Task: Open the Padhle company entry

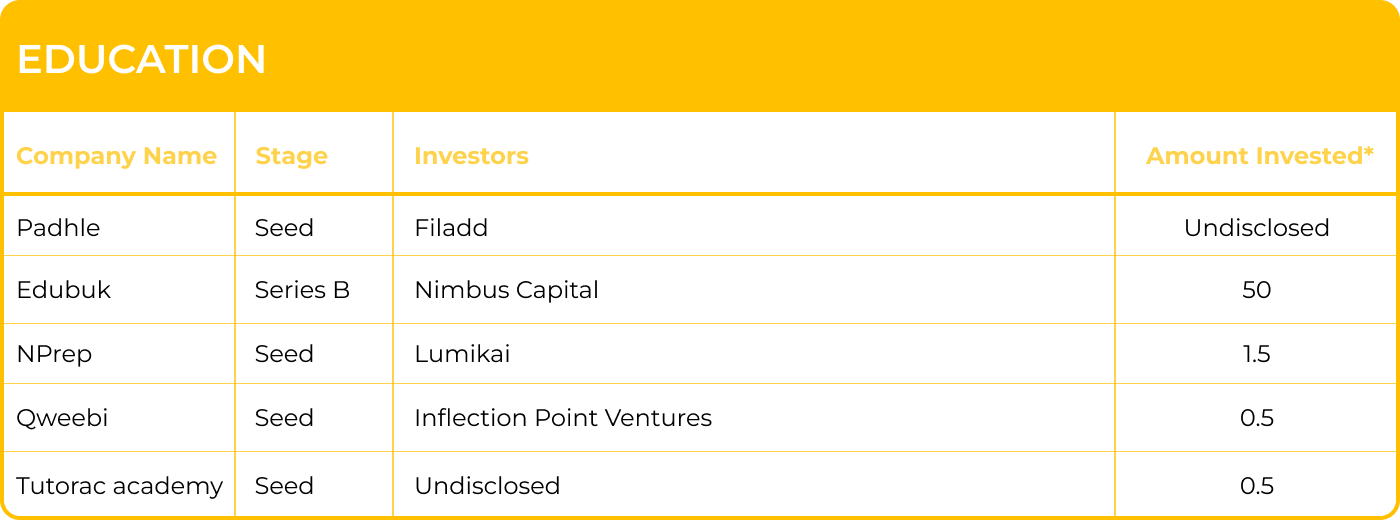Action: (x=58, y=228)
